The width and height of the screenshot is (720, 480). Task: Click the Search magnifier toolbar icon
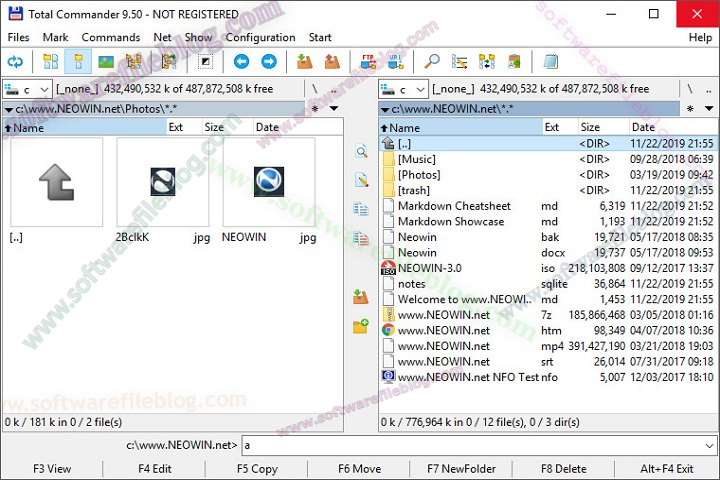tap(433, 62)
